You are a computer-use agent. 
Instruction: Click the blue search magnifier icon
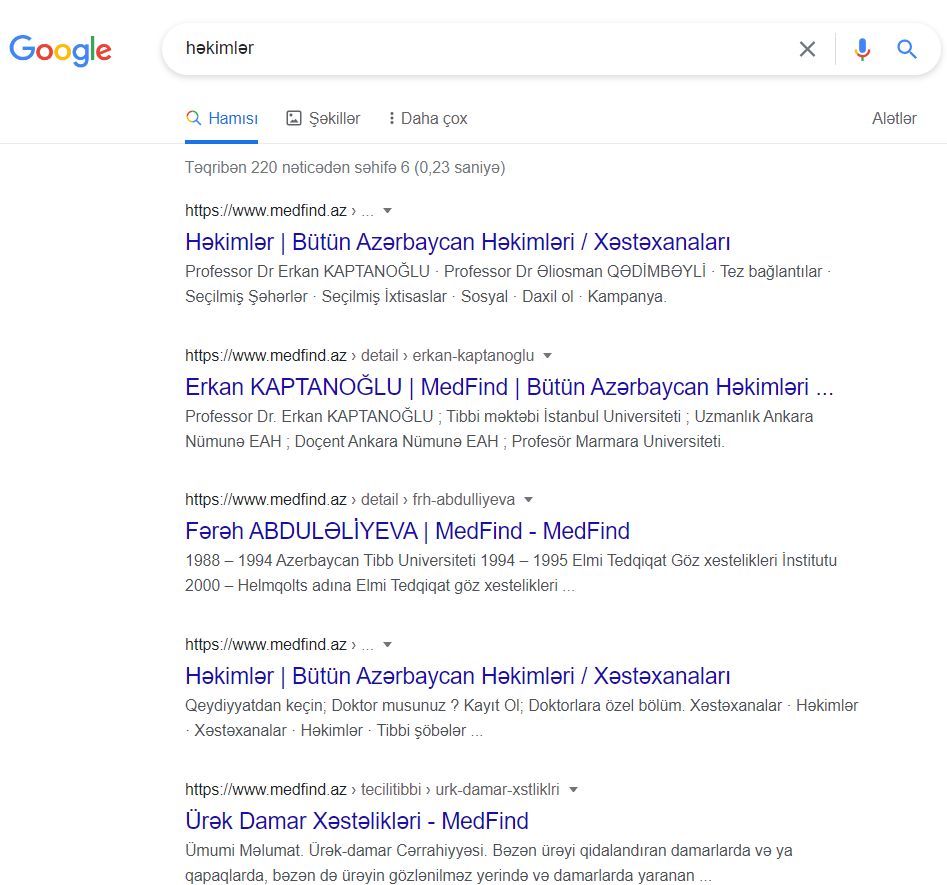tap(907, 49)
